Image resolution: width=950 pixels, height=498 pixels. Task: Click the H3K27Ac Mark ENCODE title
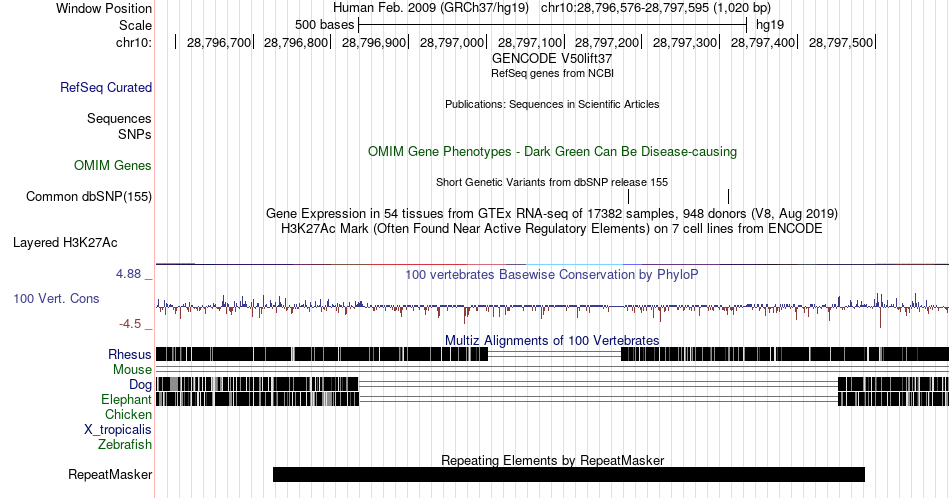552,228
